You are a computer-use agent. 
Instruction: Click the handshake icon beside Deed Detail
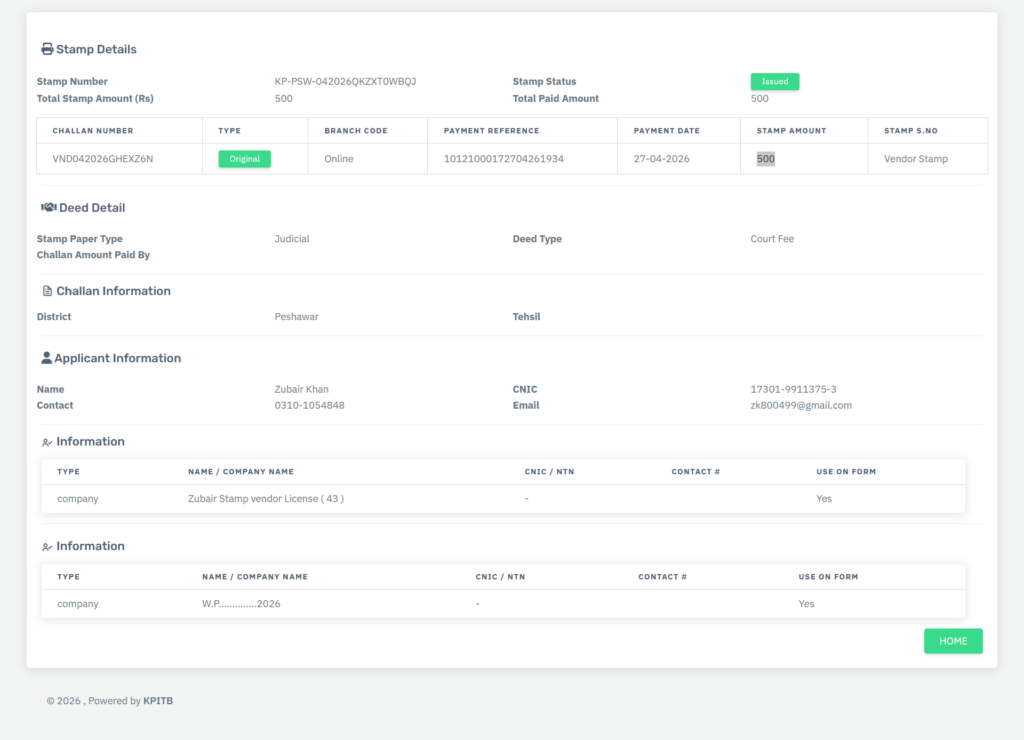coord(48,207)
